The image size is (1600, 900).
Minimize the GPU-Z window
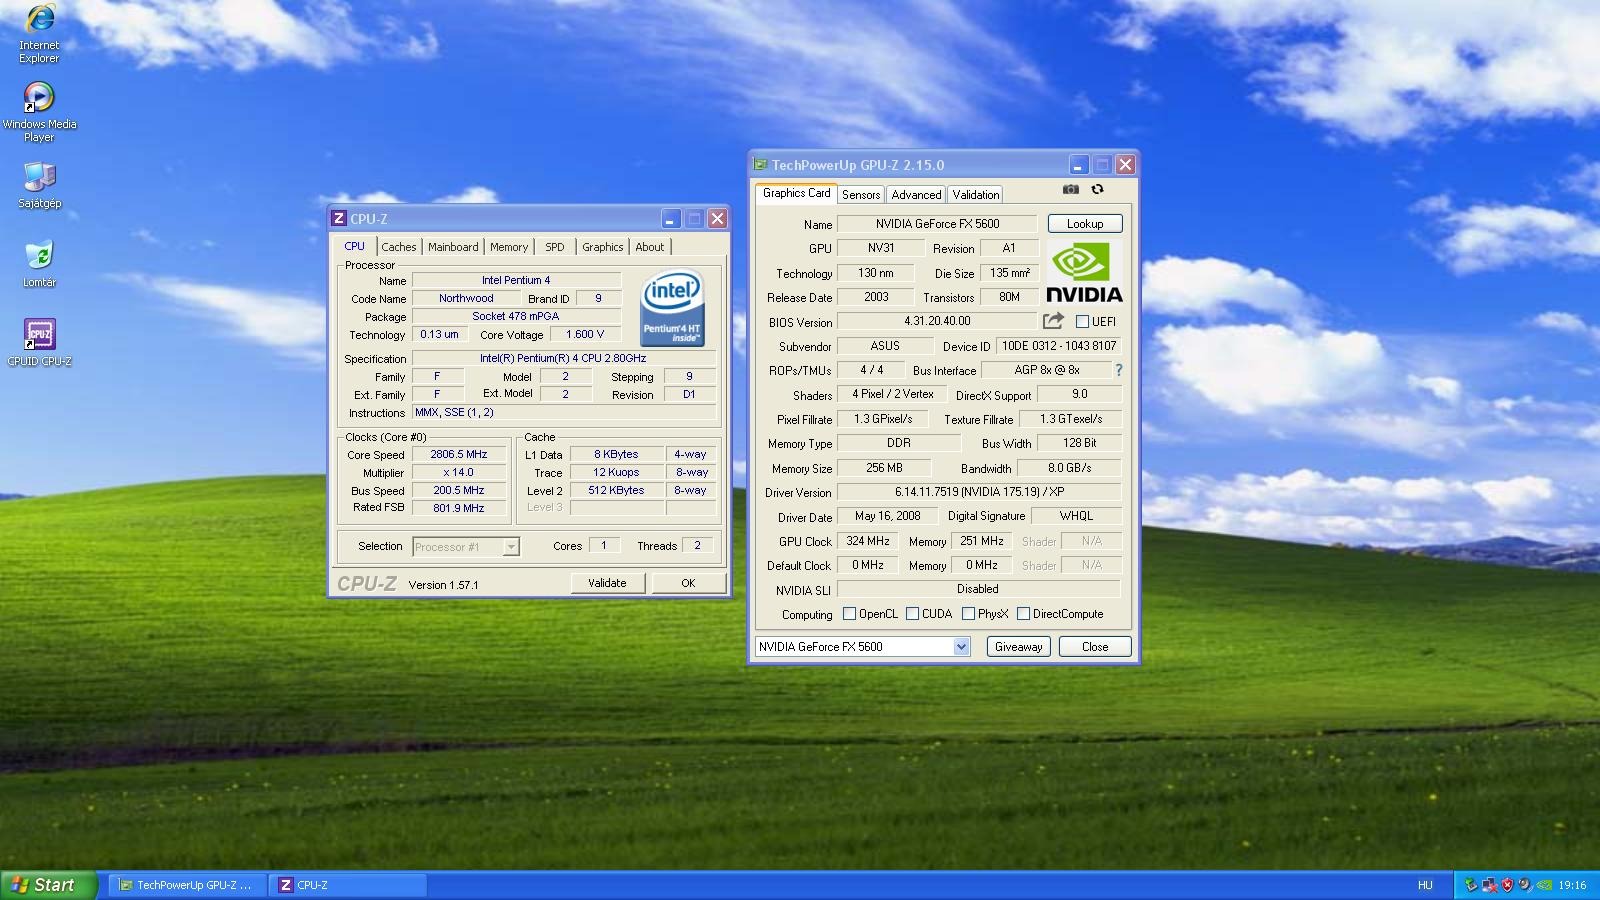(1078, 165)
